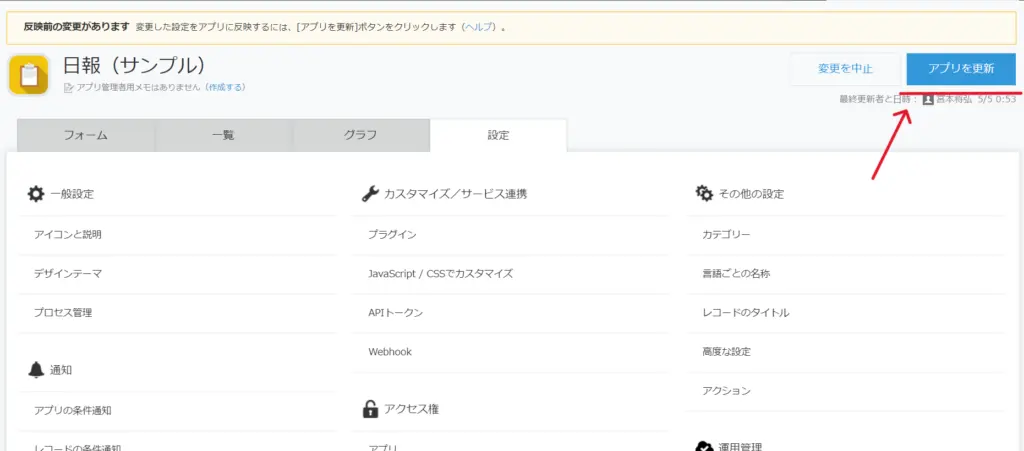Click the 変更を中止 button

tap(845, 69)
